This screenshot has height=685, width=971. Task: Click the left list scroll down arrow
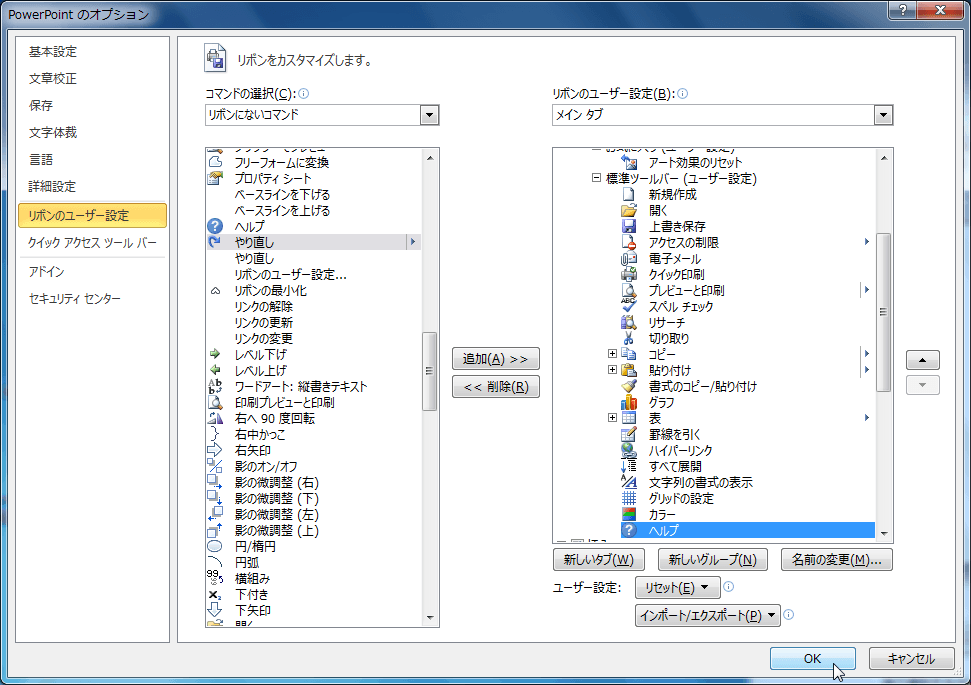click(430, 618)
